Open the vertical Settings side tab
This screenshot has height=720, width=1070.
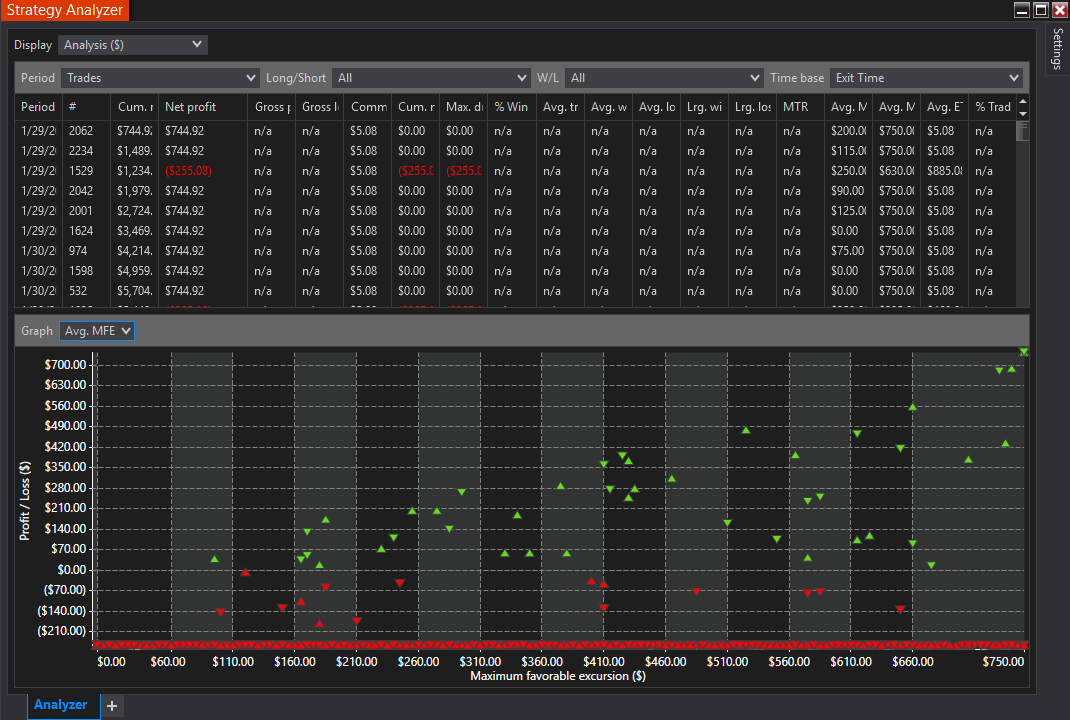pos(1057,49)
